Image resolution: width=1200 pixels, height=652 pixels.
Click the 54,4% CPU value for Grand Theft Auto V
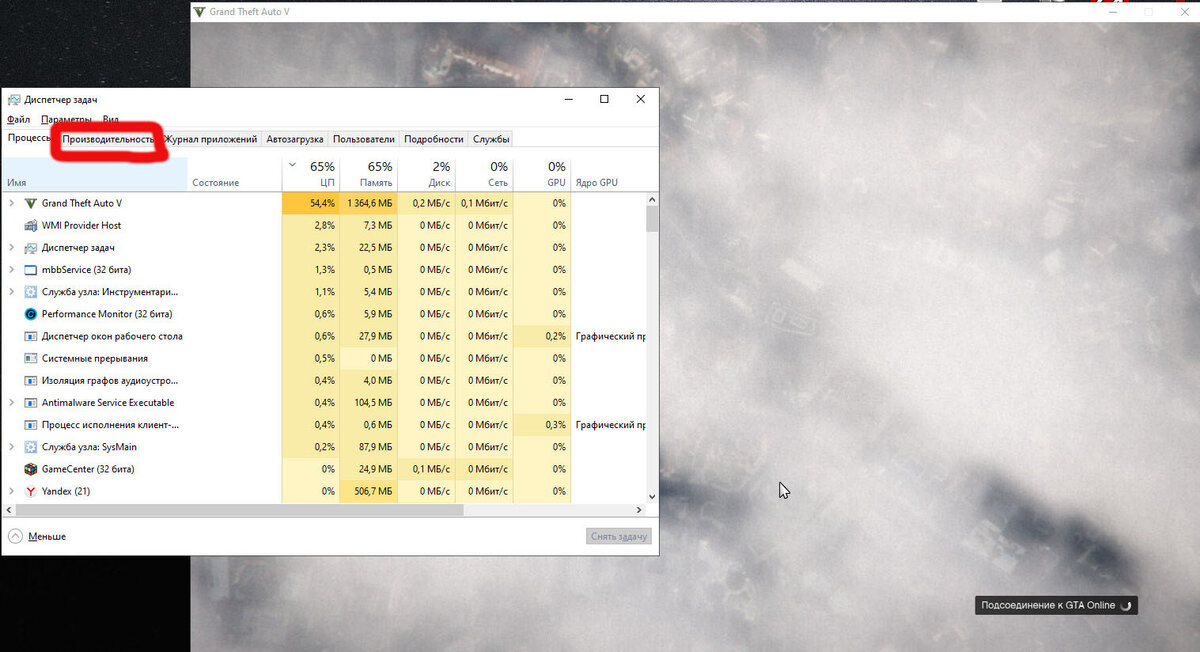[x=311, y=203]
